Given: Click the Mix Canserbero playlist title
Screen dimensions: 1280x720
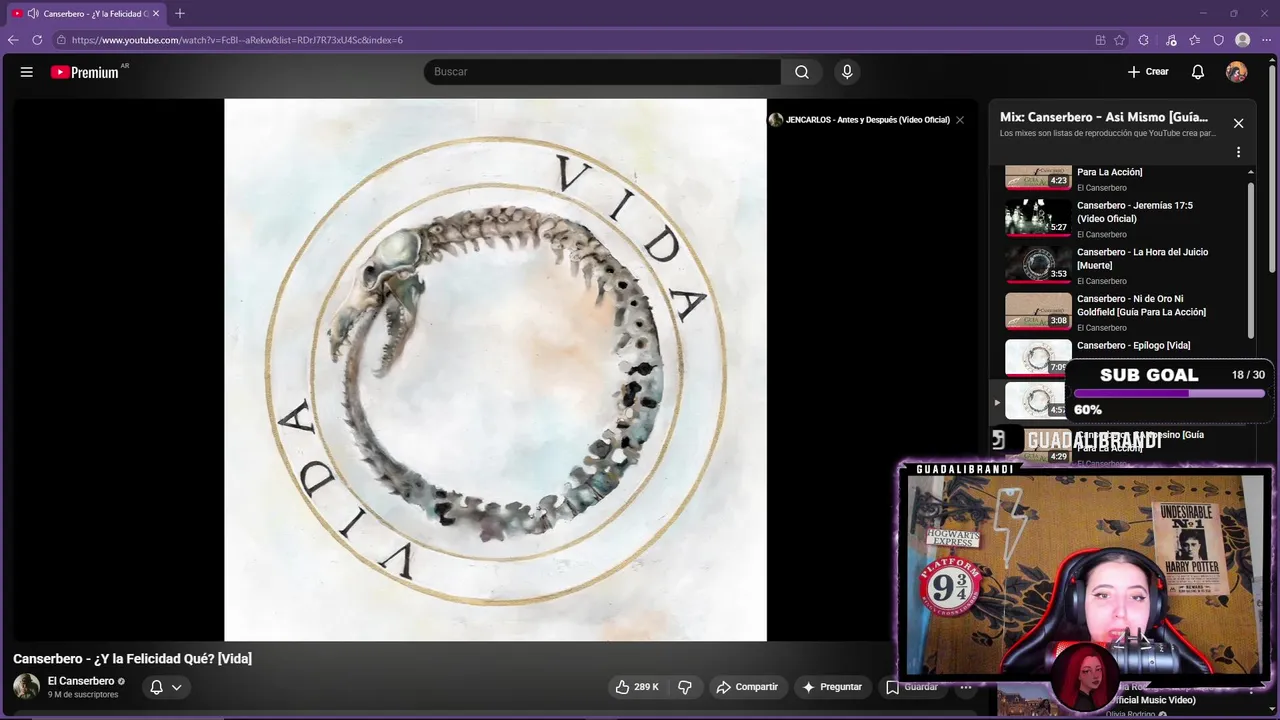Looking at the screenshot, I should coord(1104,117).
